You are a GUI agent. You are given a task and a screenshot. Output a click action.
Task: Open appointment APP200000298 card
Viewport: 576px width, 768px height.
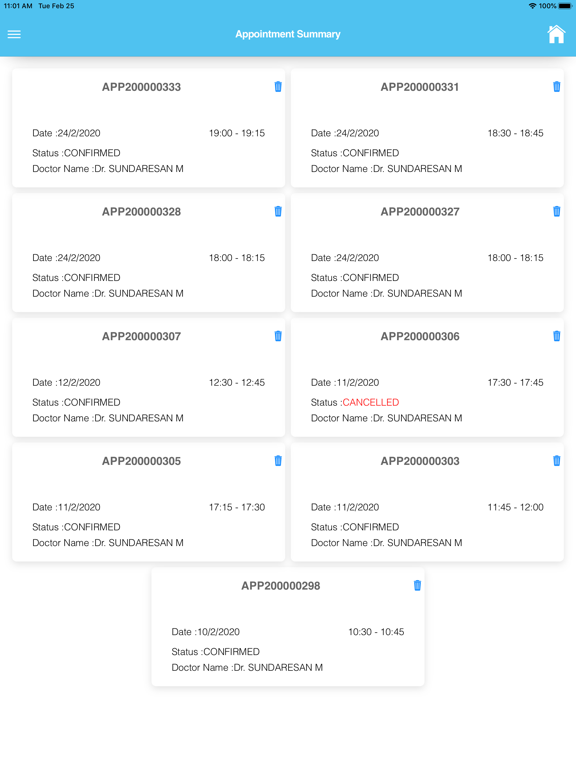(x=288, y=627)
